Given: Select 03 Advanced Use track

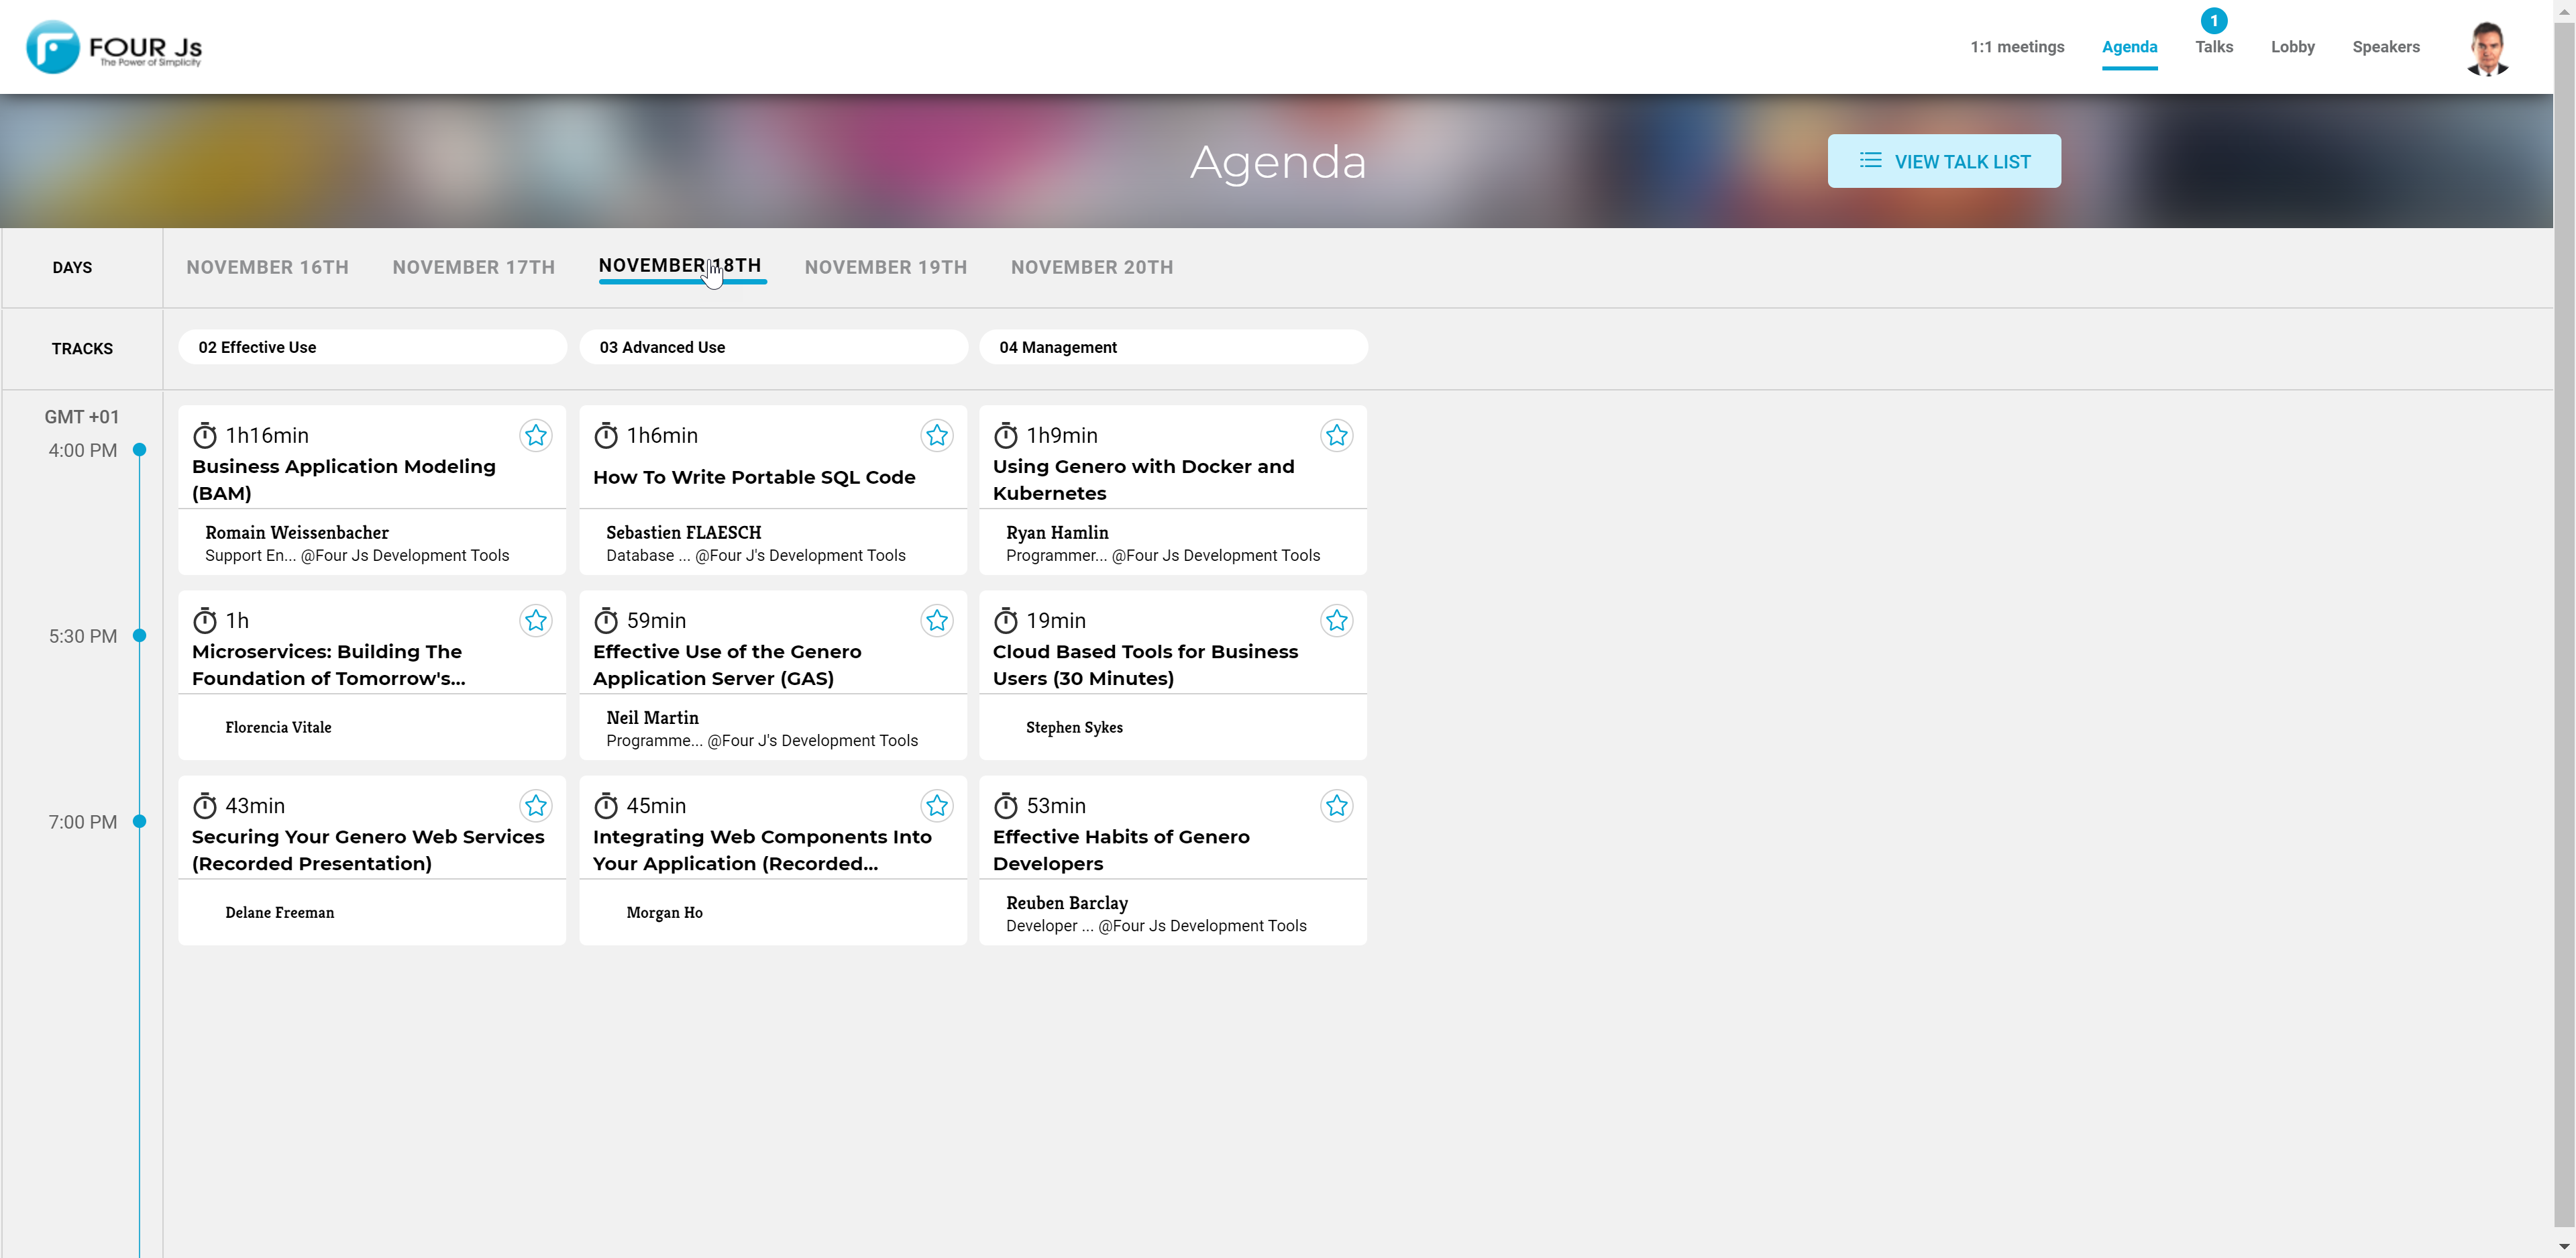Looking at the screenshot, I should (773, 347).
